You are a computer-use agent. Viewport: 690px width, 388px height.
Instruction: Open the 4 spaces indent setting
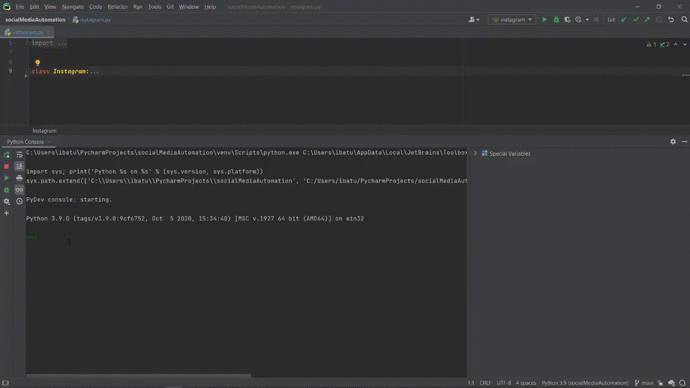click(526, 383)
